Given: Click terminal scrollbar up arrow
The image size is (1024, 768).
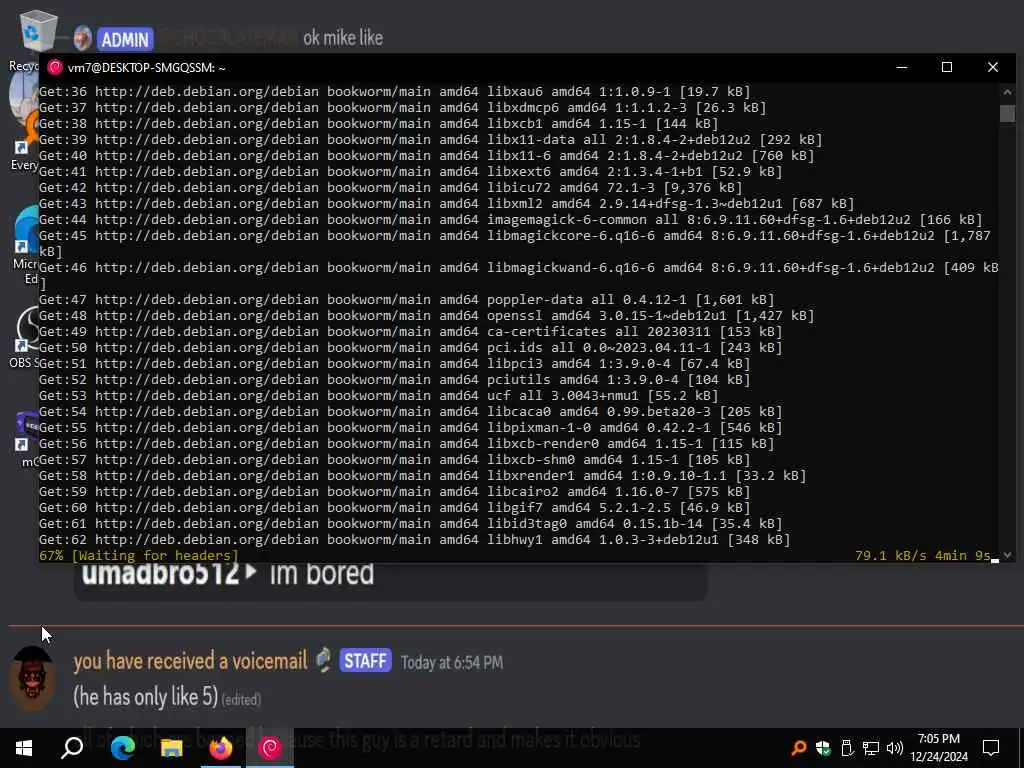Looking at the screenshot, I should [1007, 92].
